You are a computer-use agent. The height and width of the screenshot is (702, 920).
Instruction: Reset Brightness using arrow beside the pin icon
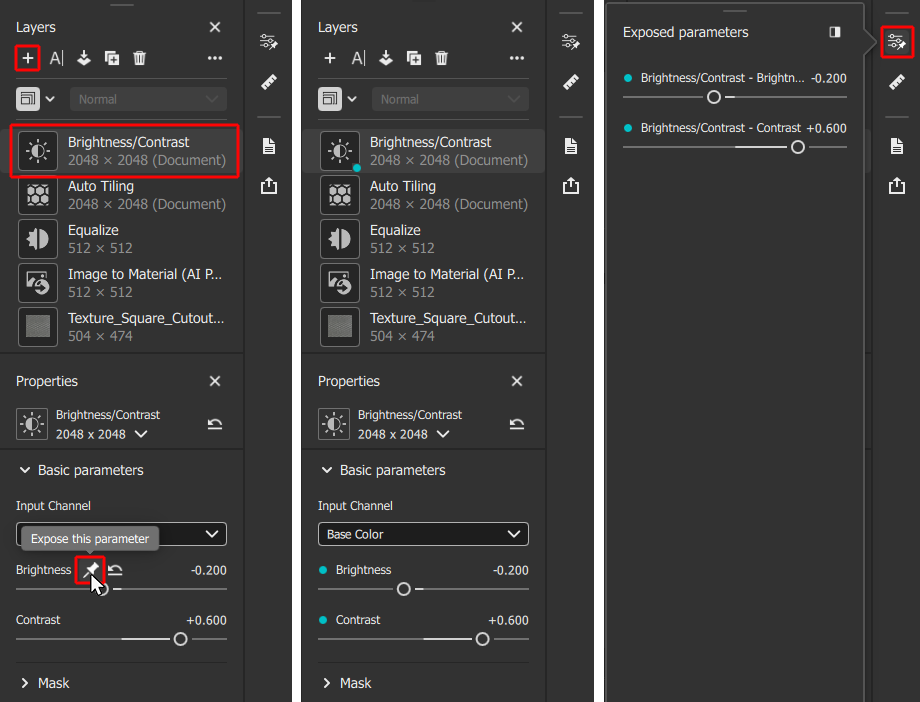coord(116,570)
